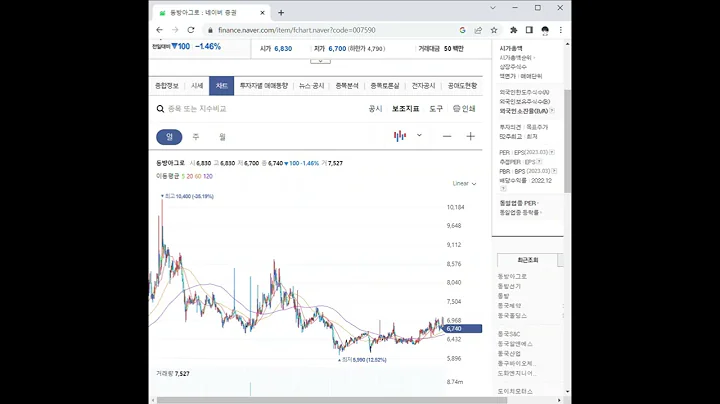The width and height of the screenshot is (720, 404).
Task: Open the 전자공시 tab
Action: (423, 86)
